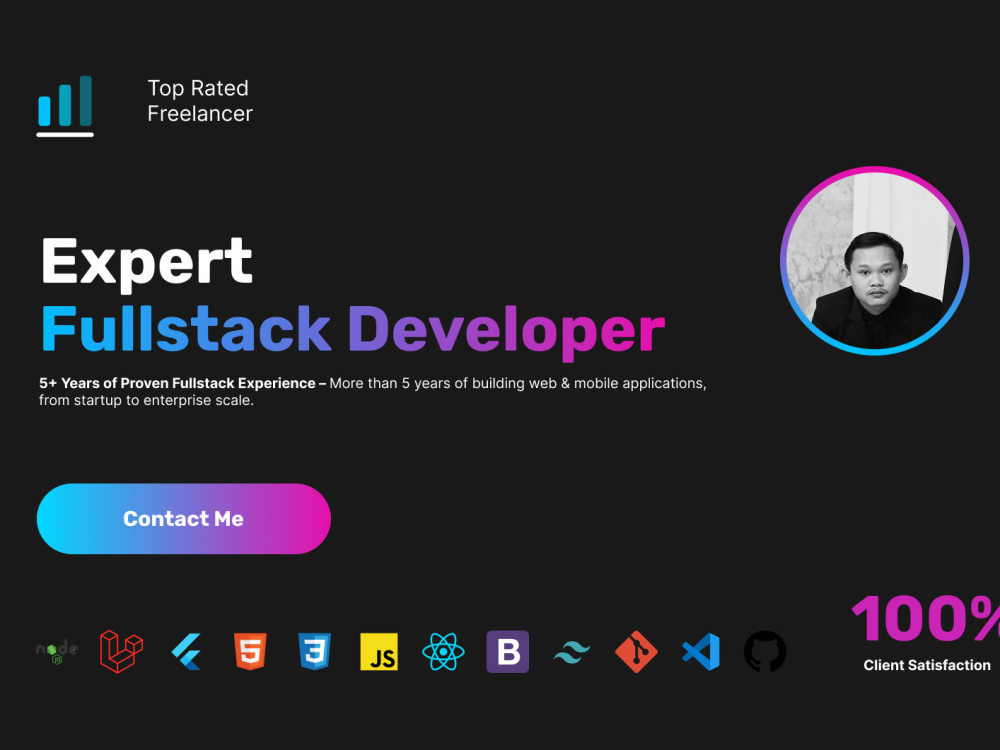Click the purple Bootstrap B icon
Image resolution: width=1000 pixels, height=750 pixels.
(508, 651)
